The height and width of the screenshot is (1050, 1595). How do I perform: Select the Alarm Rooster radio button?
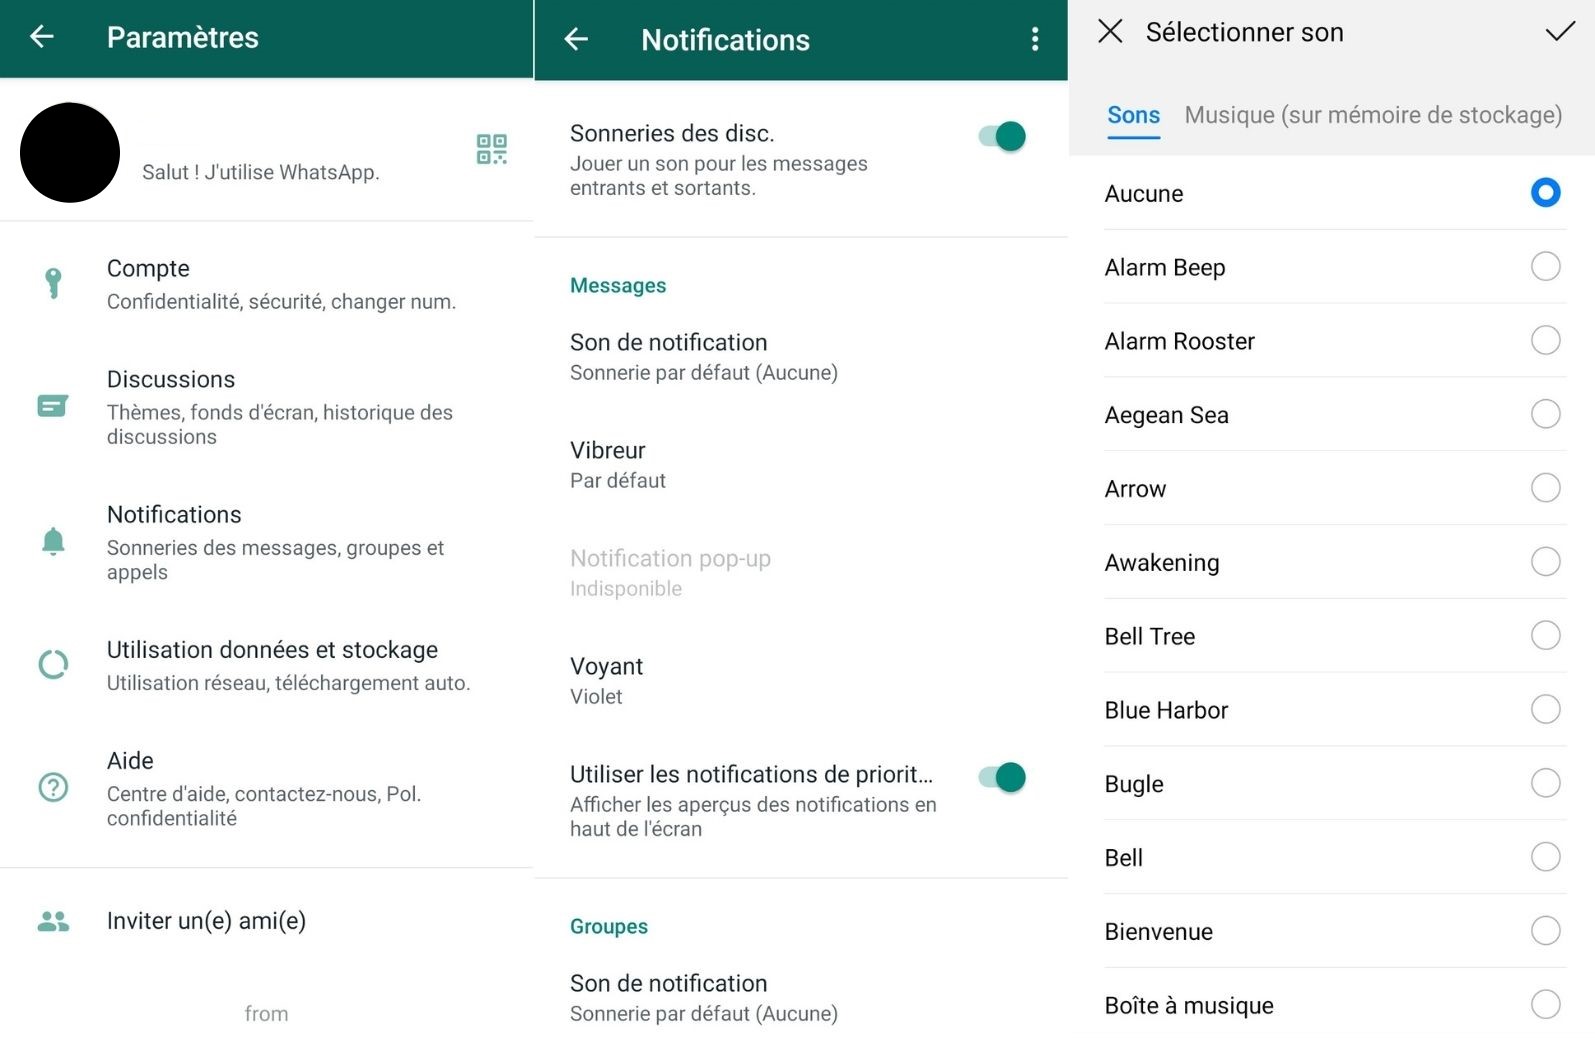[x=1545, y=340]
